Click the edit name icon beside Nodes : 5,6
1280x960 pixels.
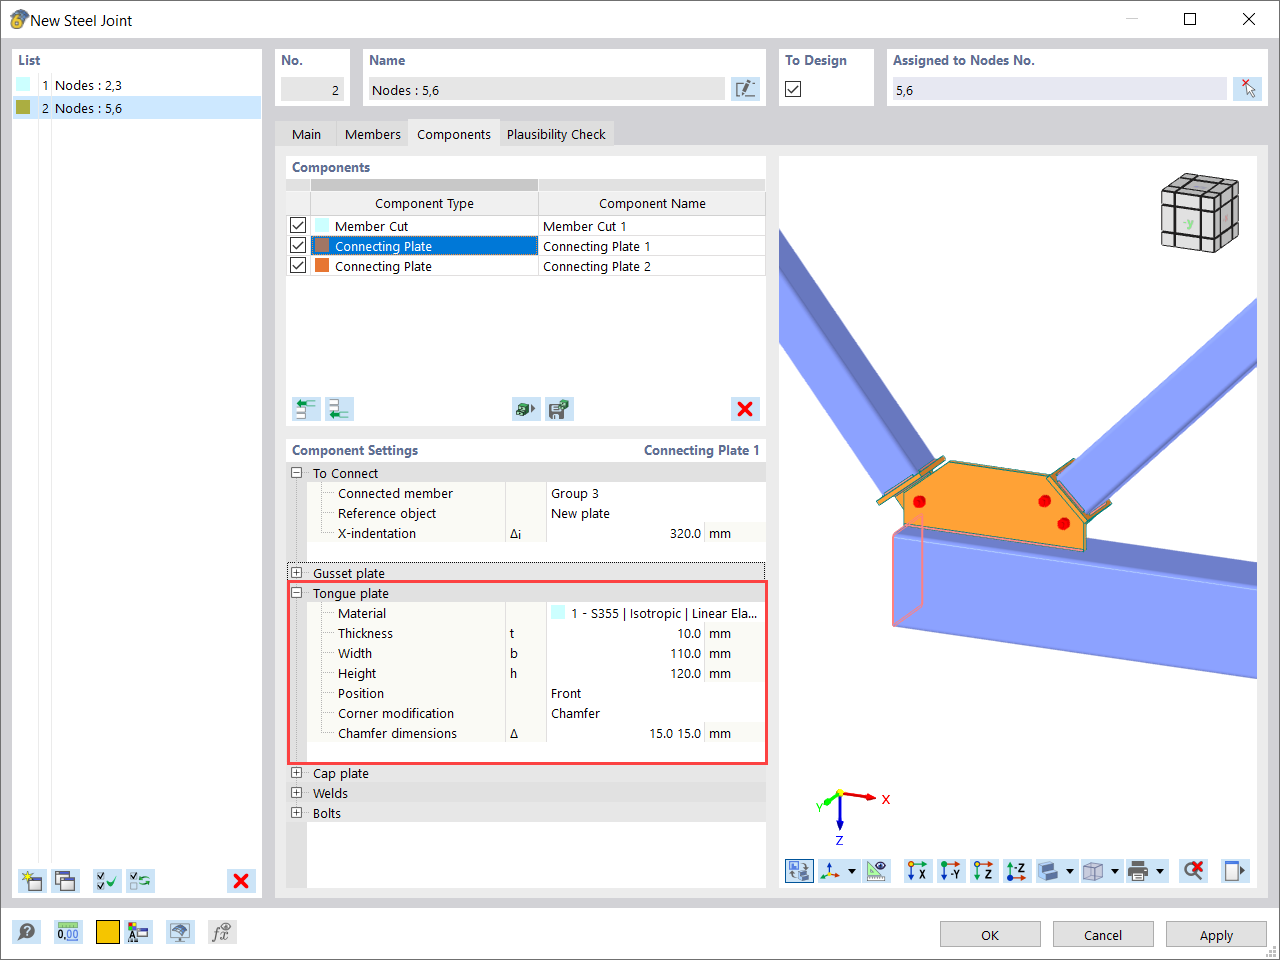pos(745,89)
